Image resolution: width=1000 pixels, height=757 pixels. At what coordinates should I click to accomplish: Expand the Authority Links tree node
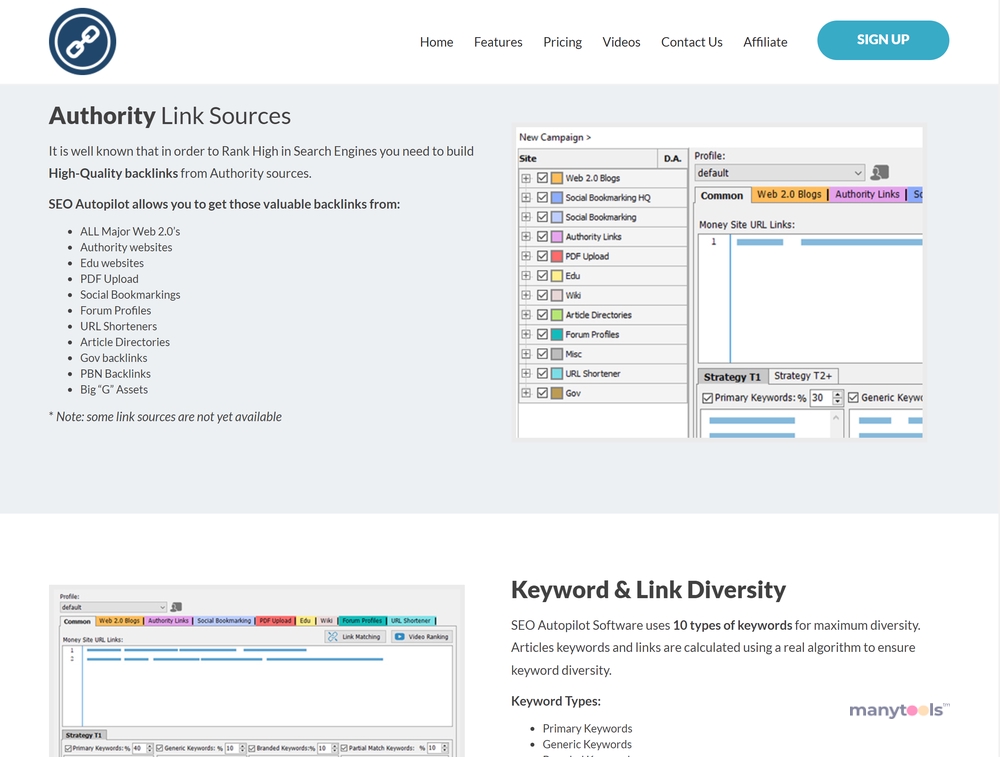[x=526, y=237]
